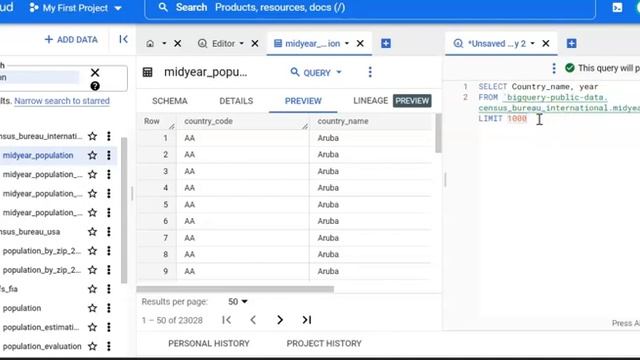Viewport: 640px width, 360px height.
Task: Expand the home tab dropdown arrow
Action: click(x=164, y=43)
